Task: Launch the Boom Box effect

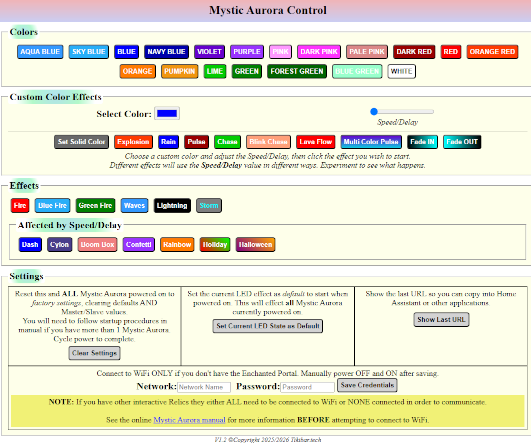Action: (x=98, y=245)
